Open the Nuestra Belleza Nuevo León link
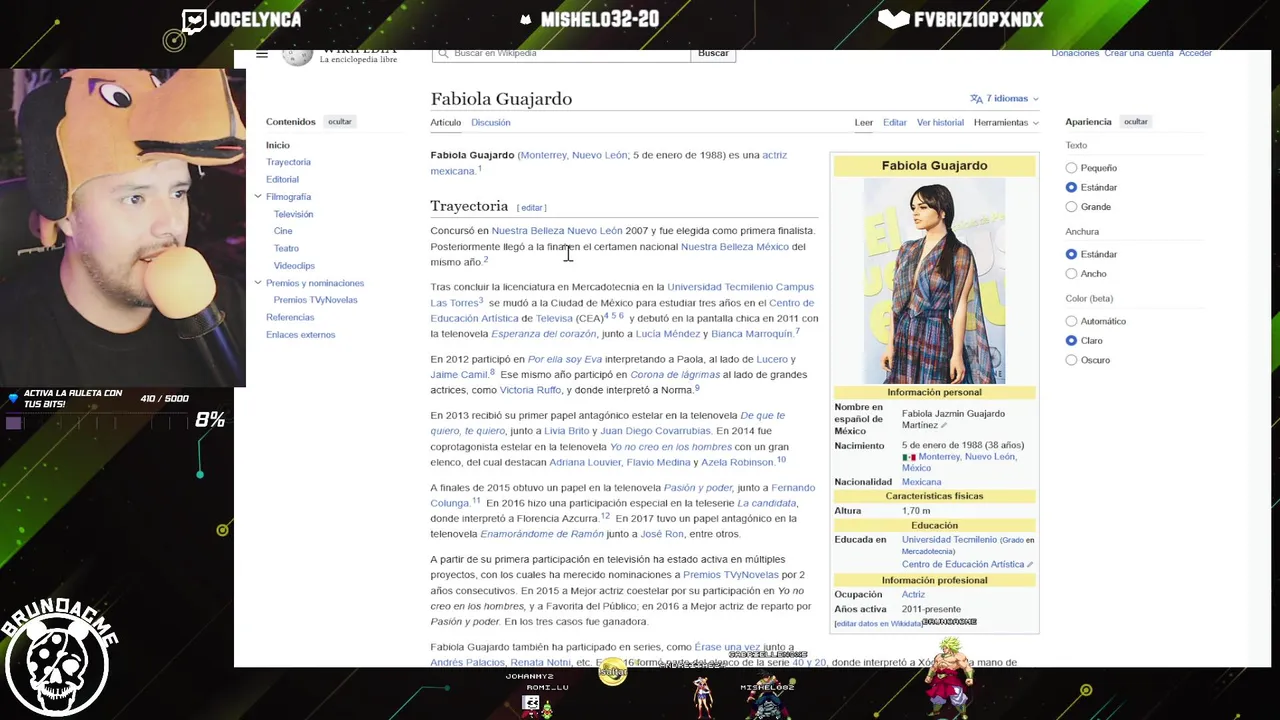 coord(557,231)
